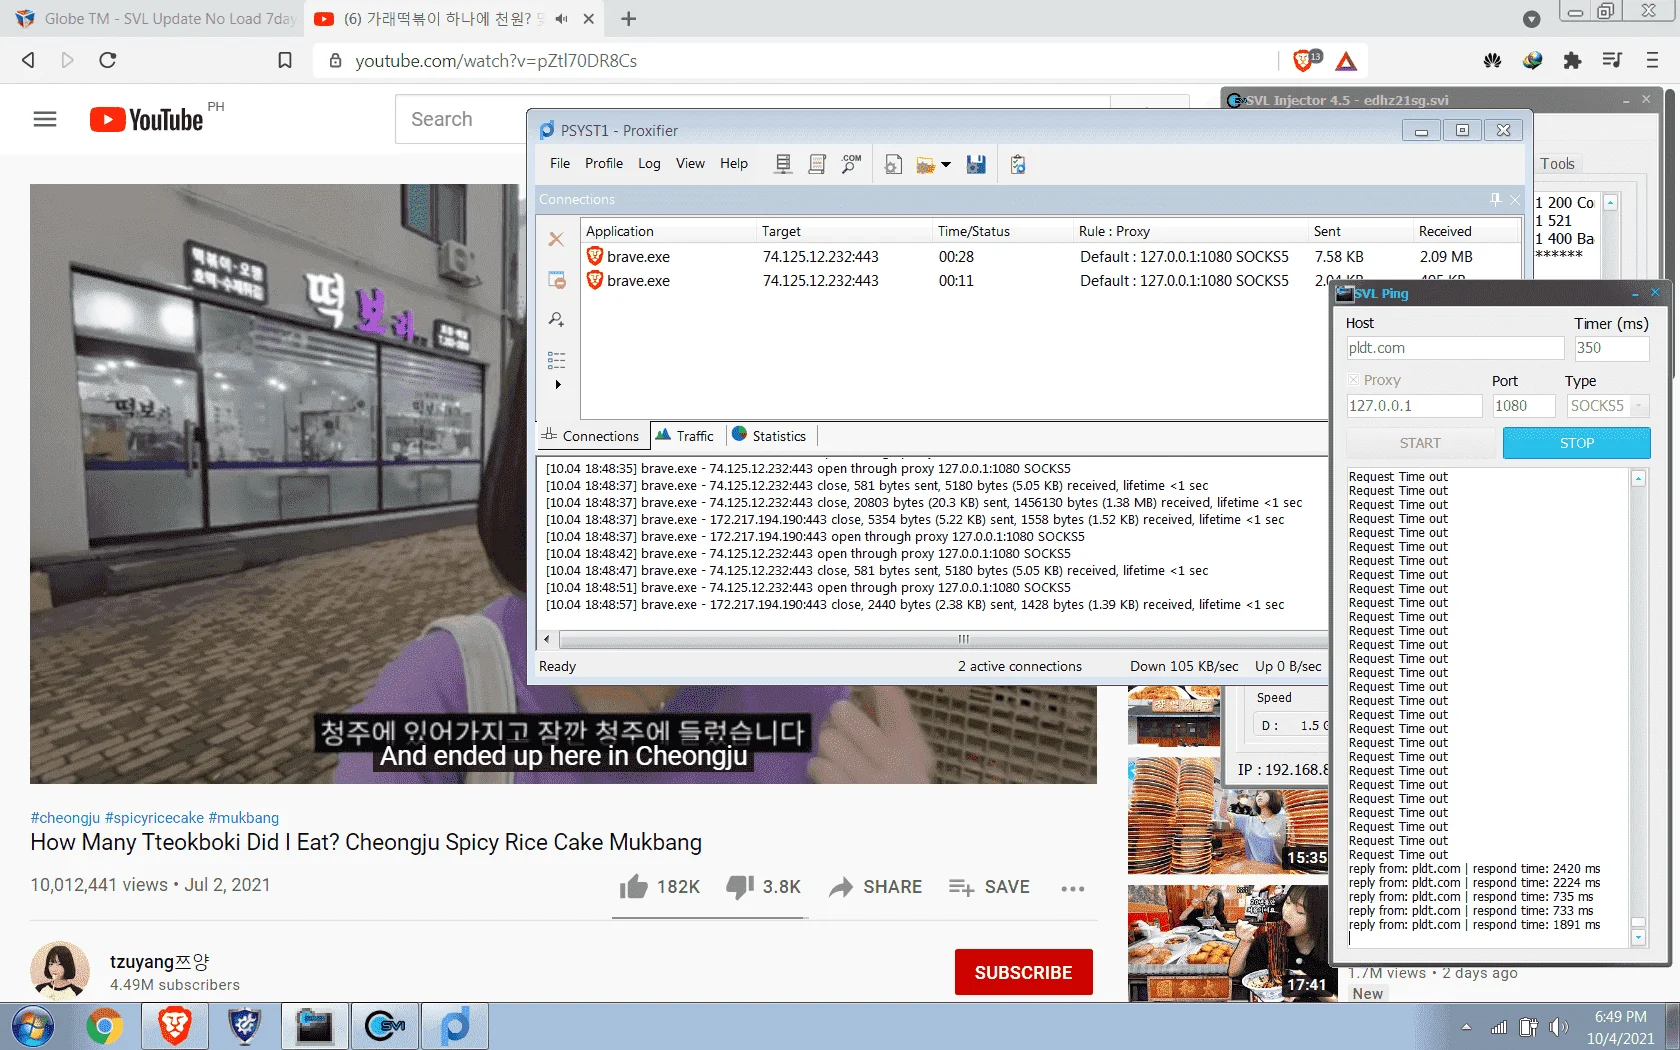Open Name Resolution (.COM) settings icon

point(851,164)
